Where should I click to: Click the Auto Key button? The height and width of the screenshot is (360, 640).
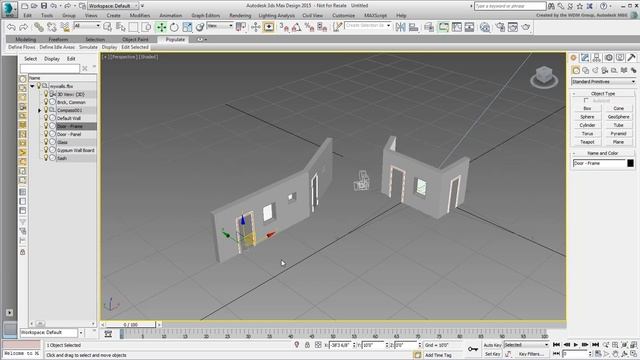click(492, 345)
